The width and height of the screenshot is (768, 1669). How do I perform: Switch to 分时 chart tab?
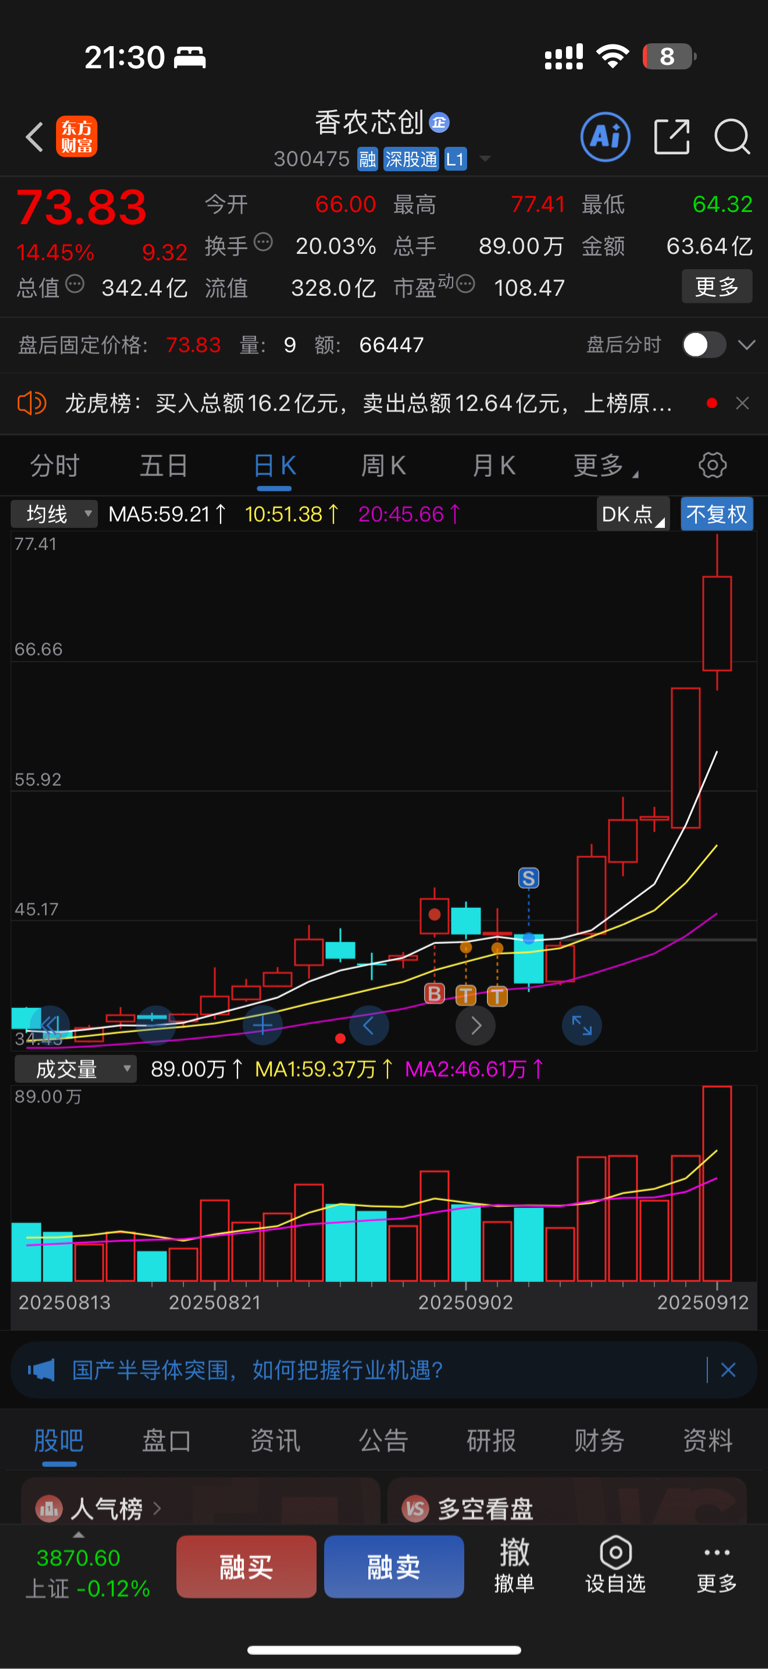(x=55, y=466)
